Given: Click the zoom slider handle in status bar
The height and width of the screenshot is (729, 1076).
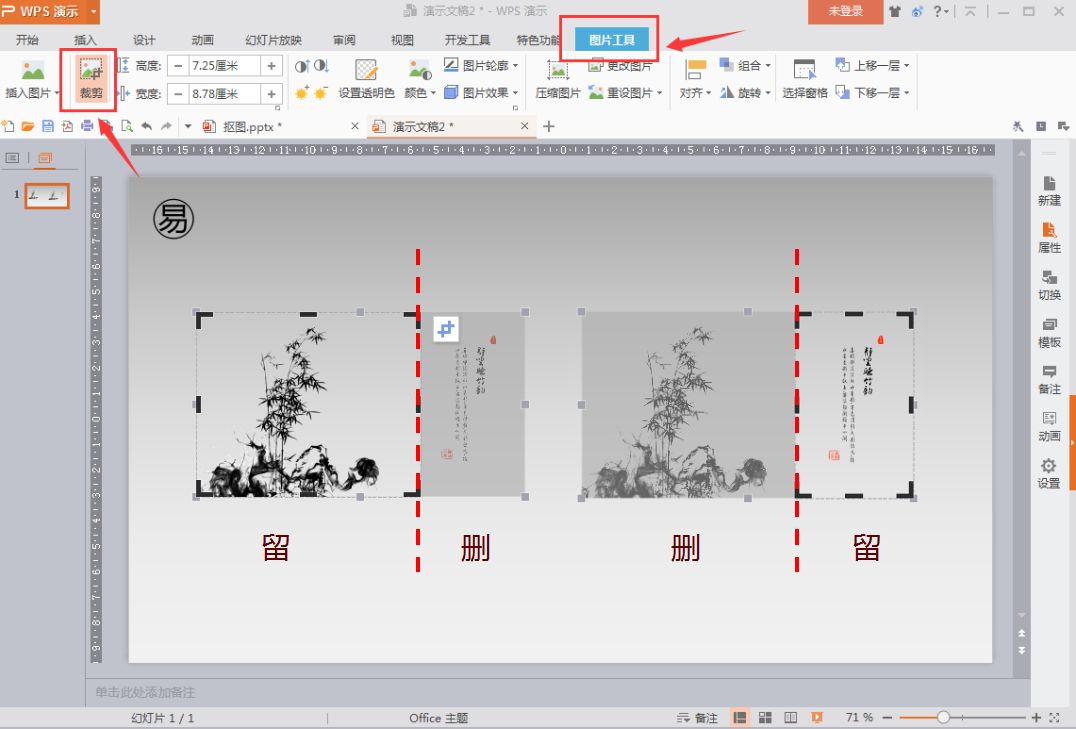Looking at the screenshot, I should pyautogui.click(x=944, y=717).
